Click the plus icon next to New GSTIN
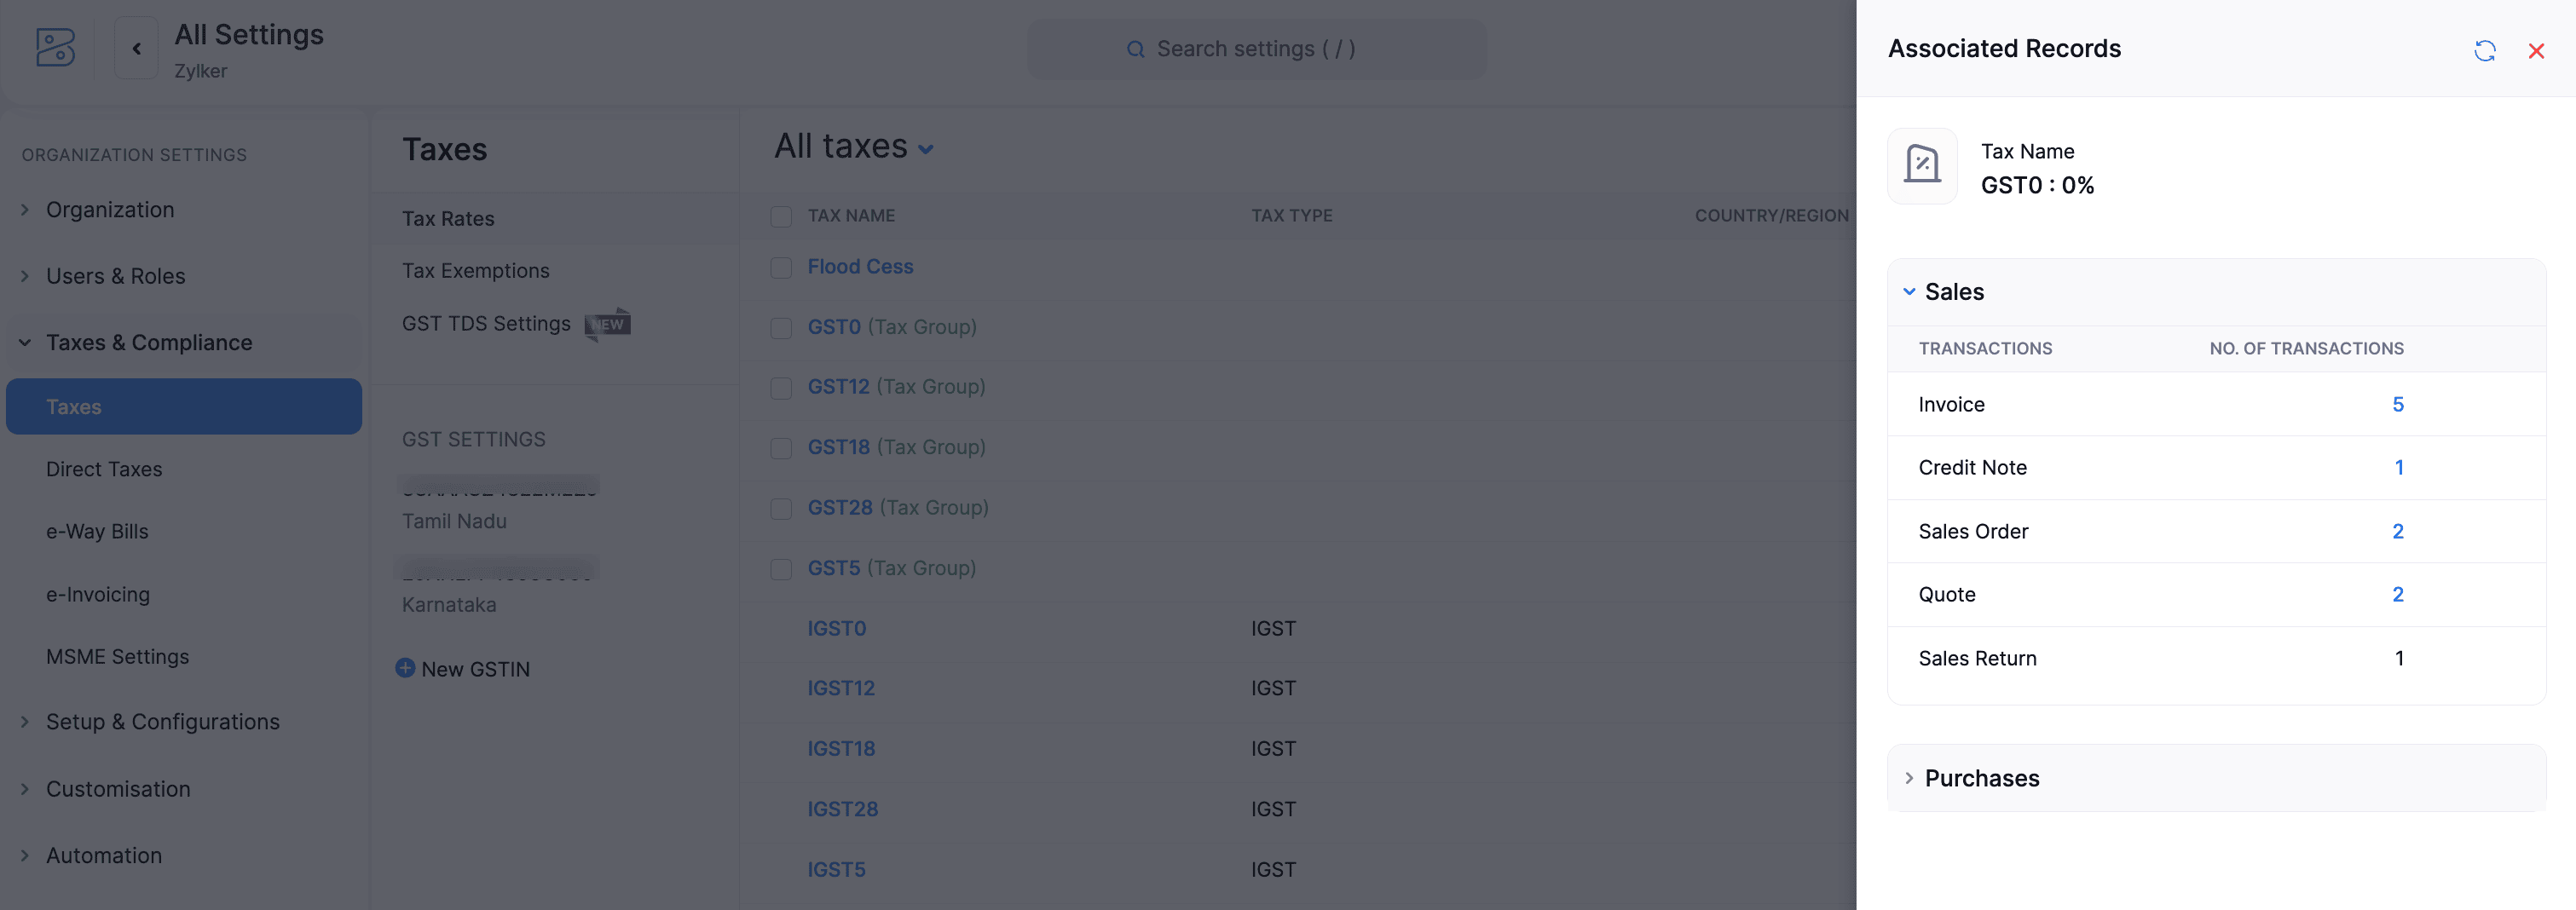Viewport: 2576px width, 910px height. [x=405, y=668]
